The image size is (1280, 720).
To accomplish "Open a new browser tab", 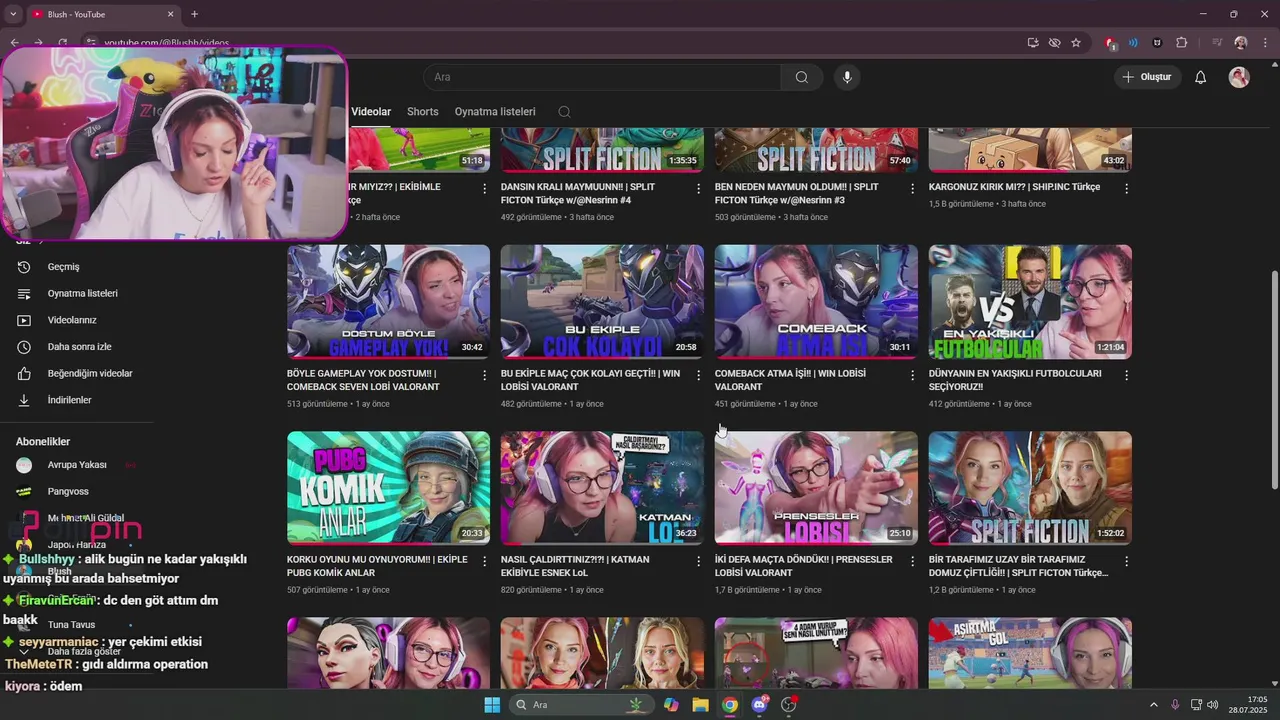I will (194, 14).
